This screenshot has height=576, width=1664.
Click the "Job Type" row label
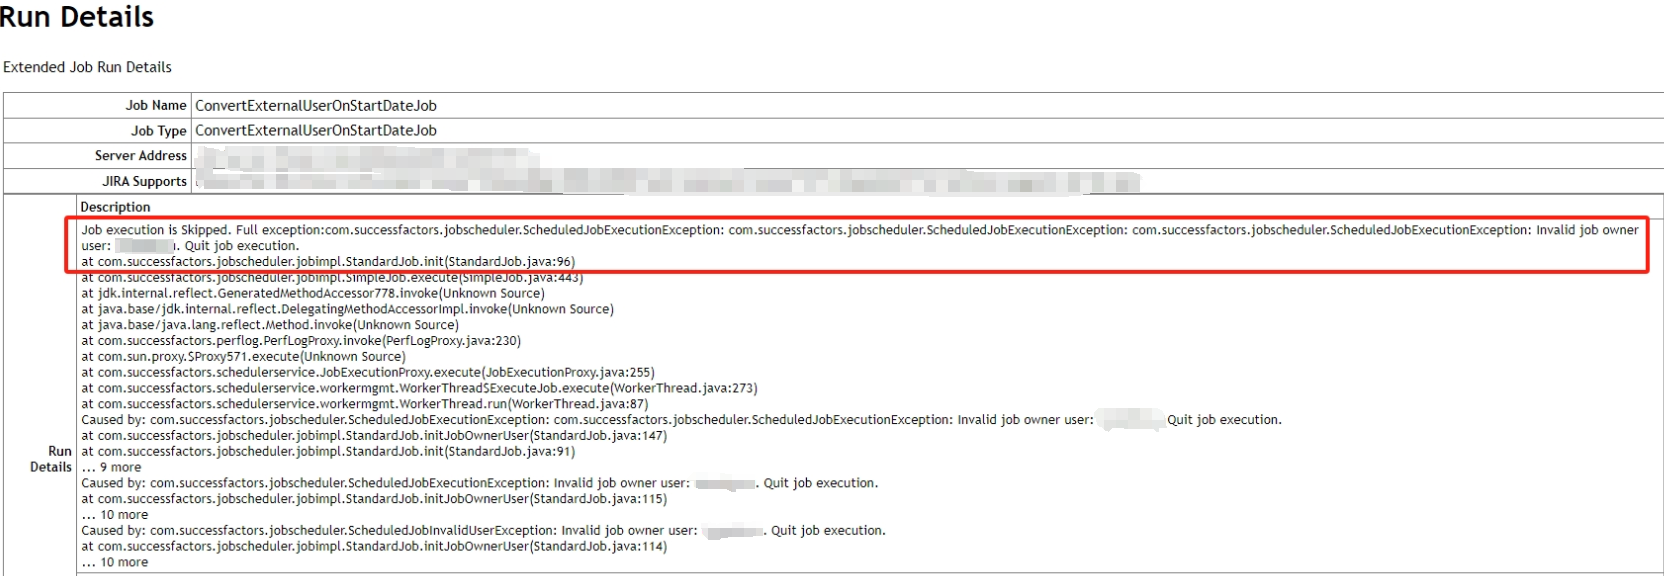pos(159,130)
